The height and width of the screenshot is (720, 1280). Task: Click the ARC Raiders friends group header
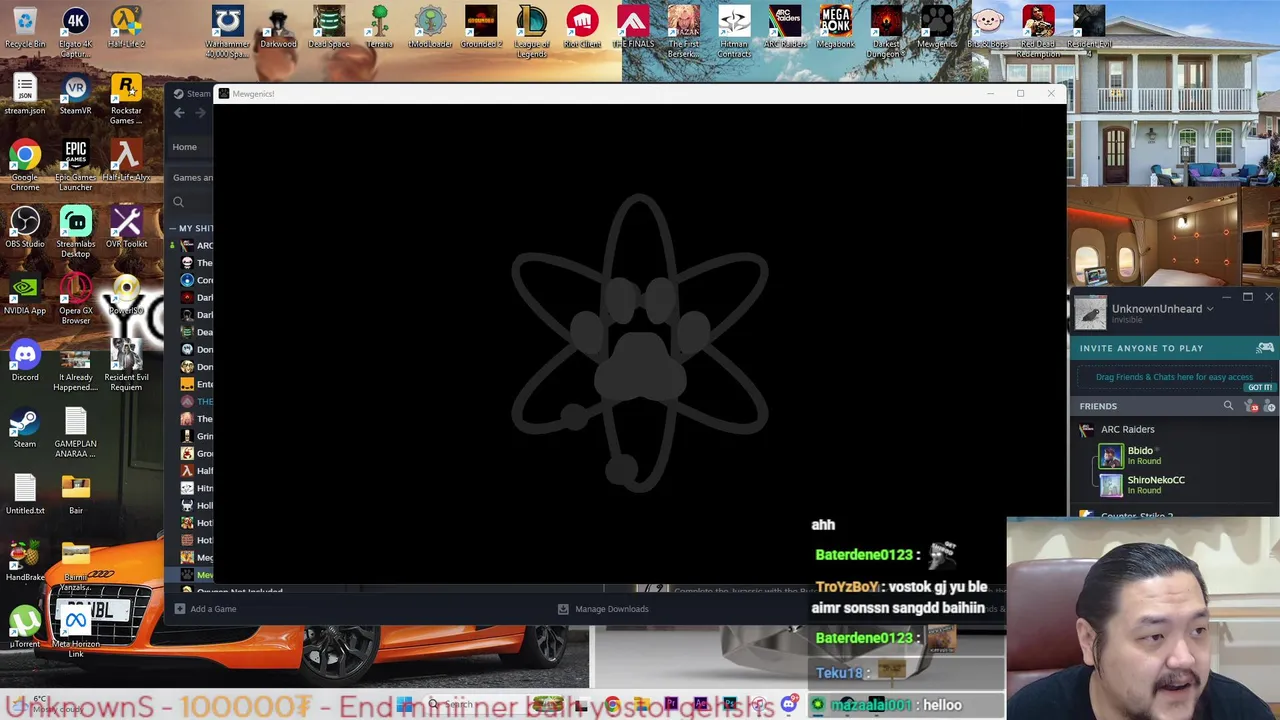[1127, 429]
